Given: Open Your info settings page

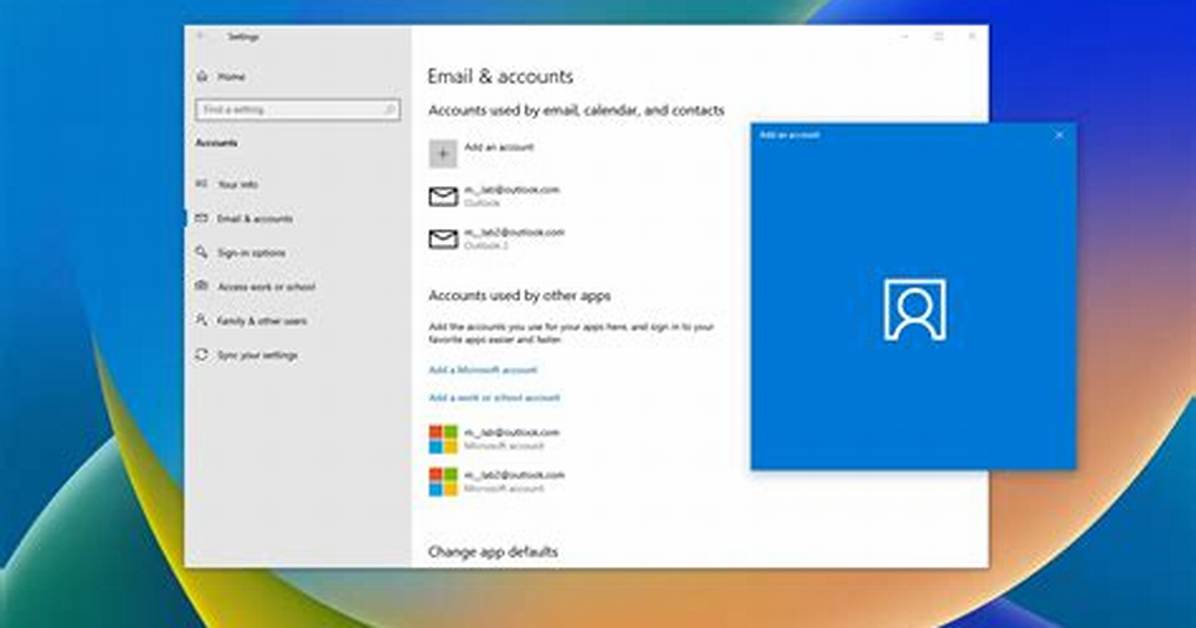Looking at the screenshot, I should pos(238,185).
